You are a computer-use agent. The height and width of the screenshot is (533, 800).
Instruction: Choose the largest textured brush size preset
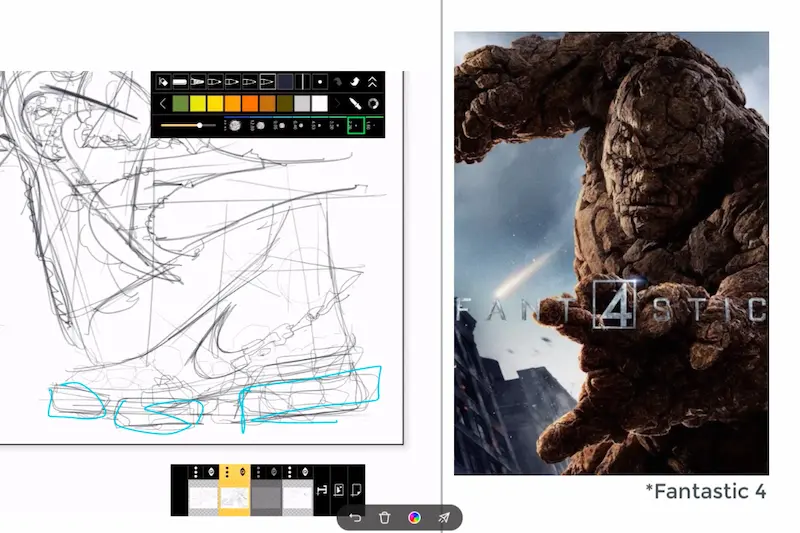tap(235, 125)
